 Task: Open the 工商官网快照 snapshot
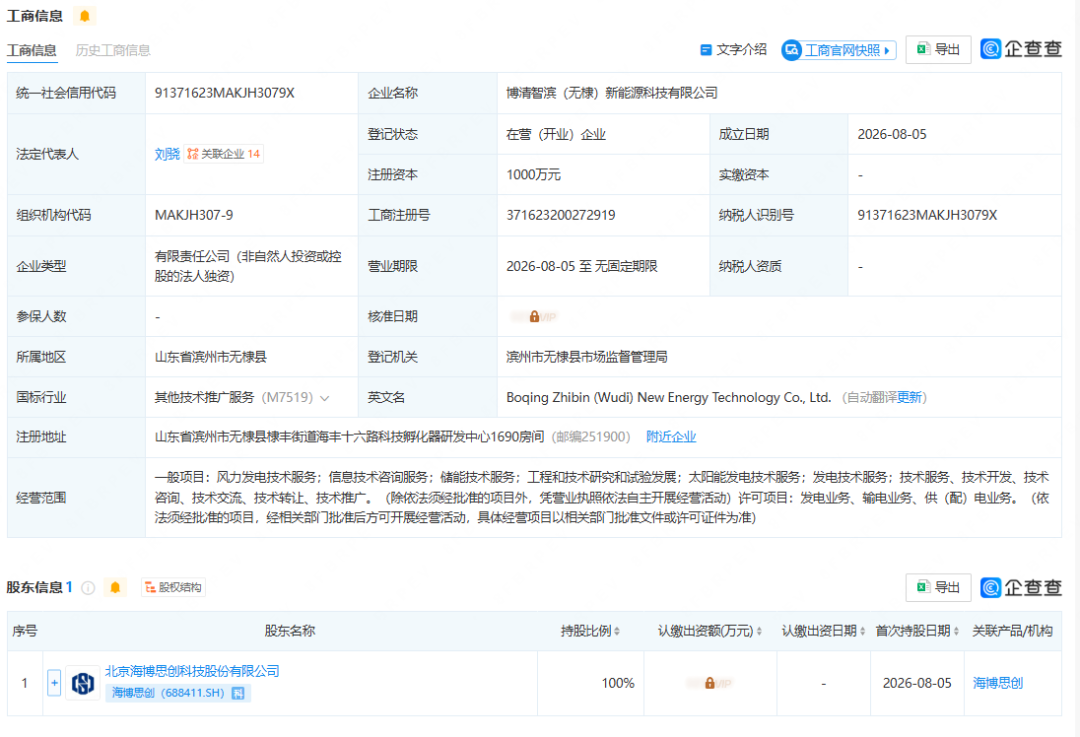click(839, 50)
